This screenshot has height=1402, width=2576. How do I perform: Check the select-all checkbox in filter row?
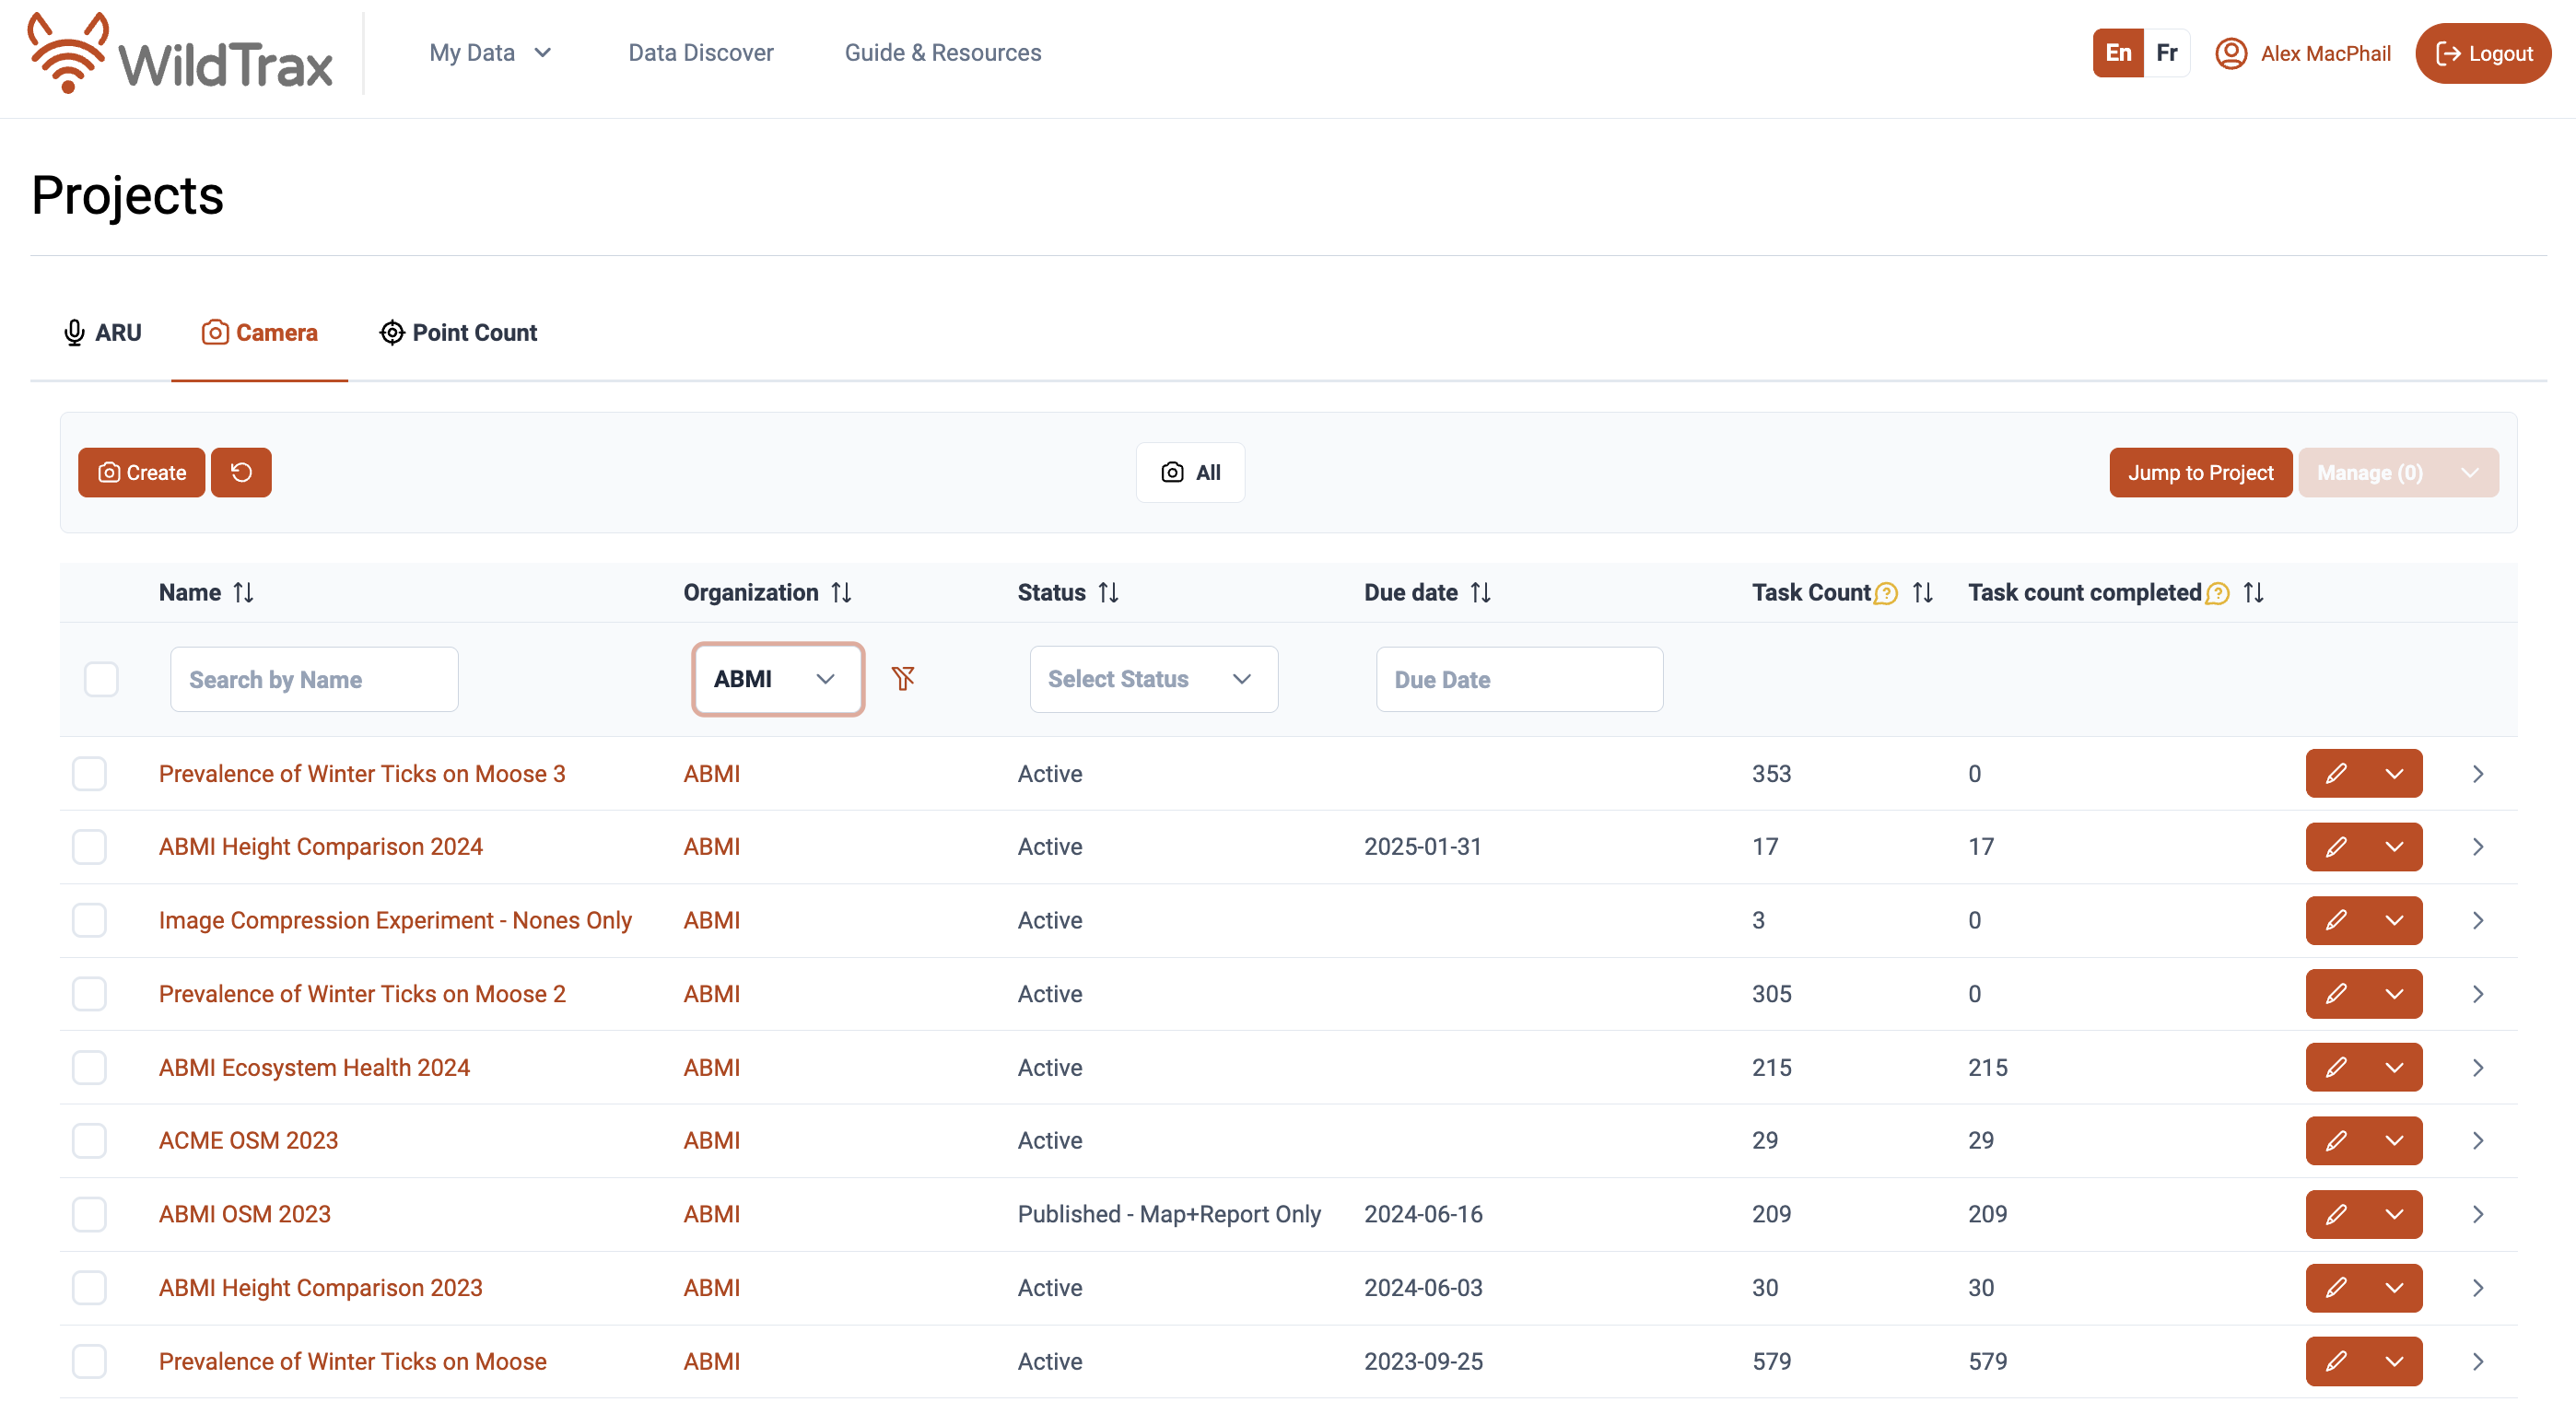click(x=101, y=679)
